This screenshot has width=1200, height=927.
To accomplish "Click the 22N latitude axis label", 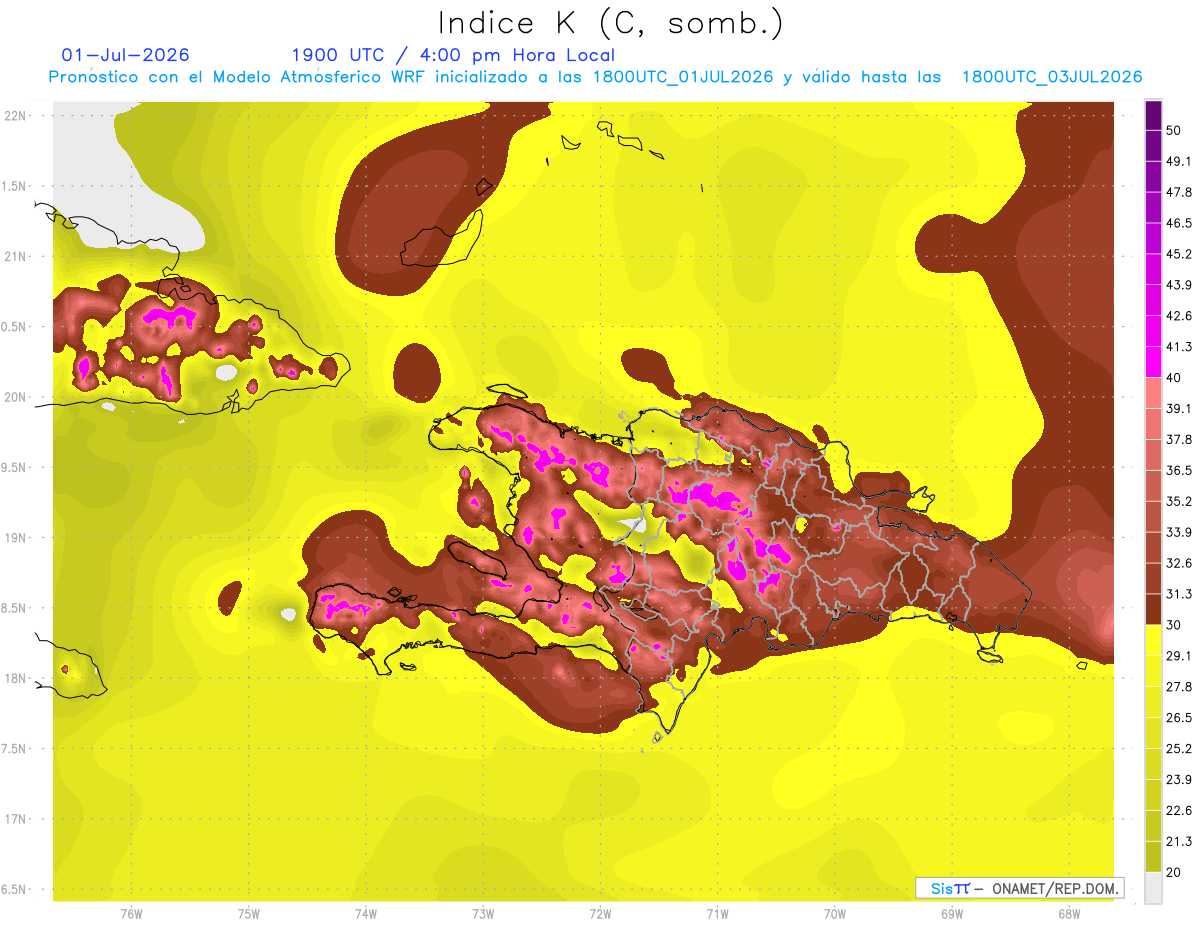I will click(15, 116).
